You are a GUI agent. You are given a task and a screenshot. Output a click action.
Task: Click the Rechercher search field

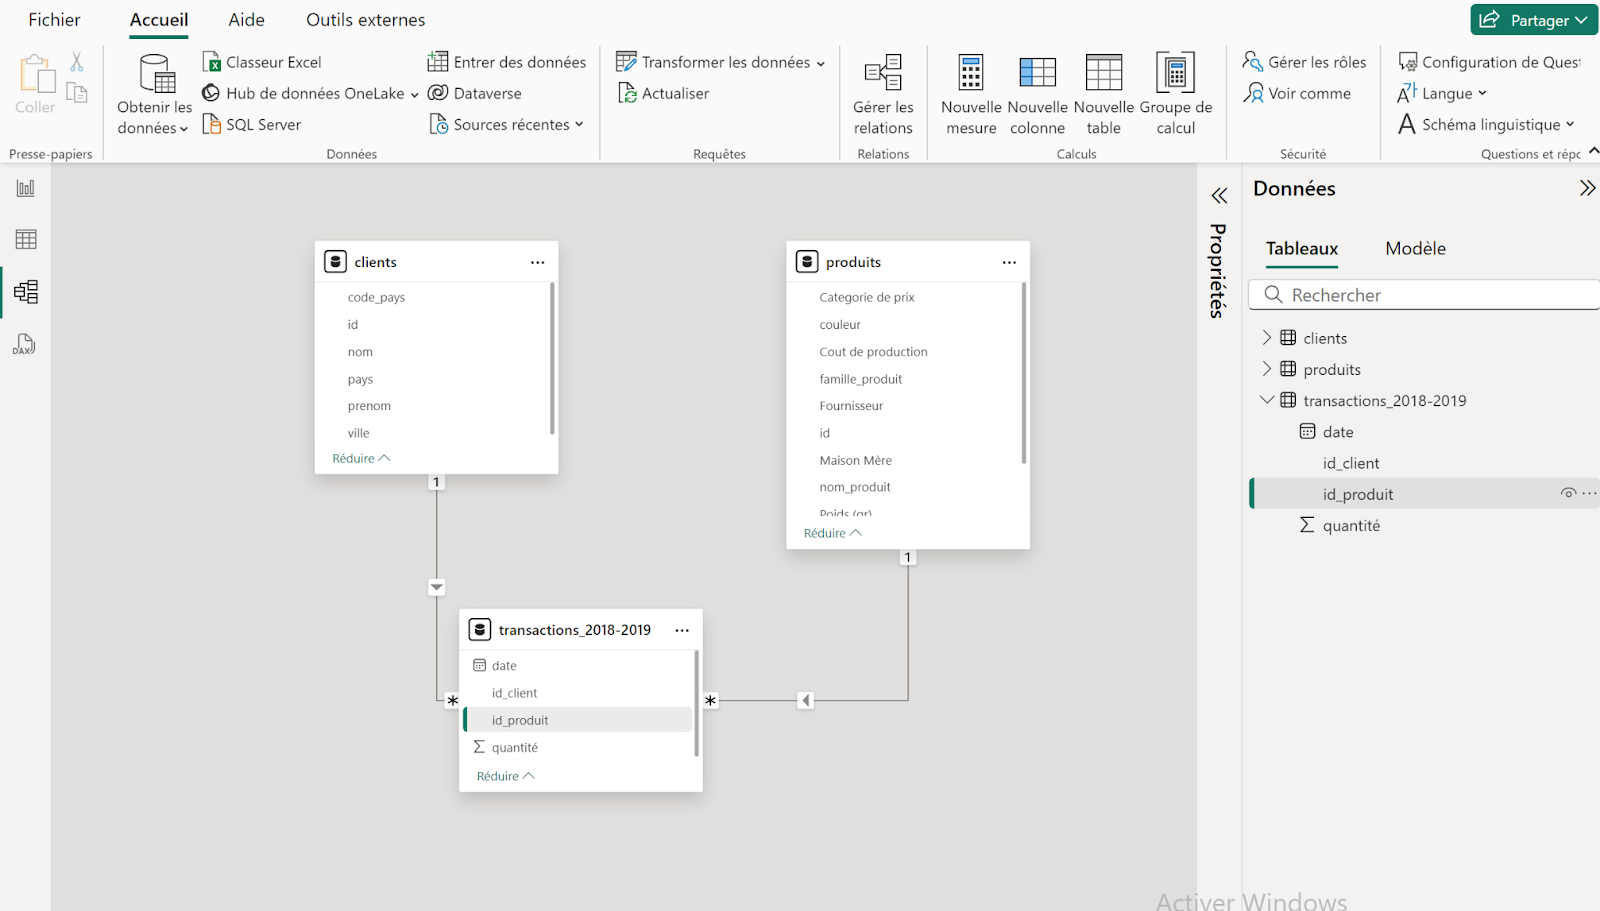1424,295
